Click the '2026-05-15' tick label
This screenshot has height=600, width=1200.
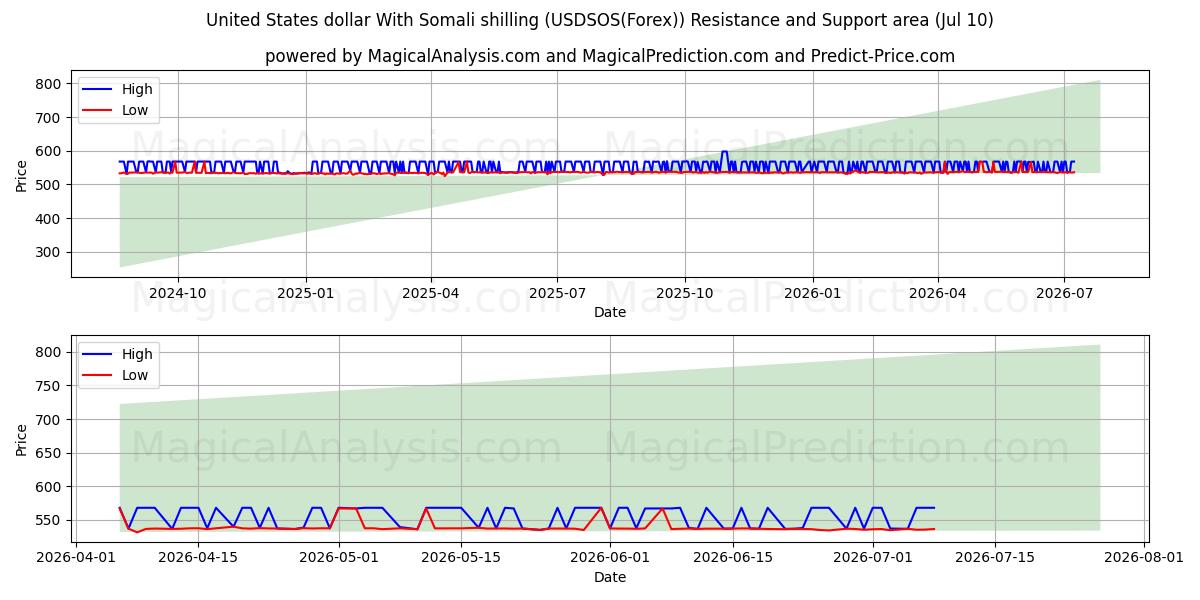pyautogui.click(x=461, y=558)
